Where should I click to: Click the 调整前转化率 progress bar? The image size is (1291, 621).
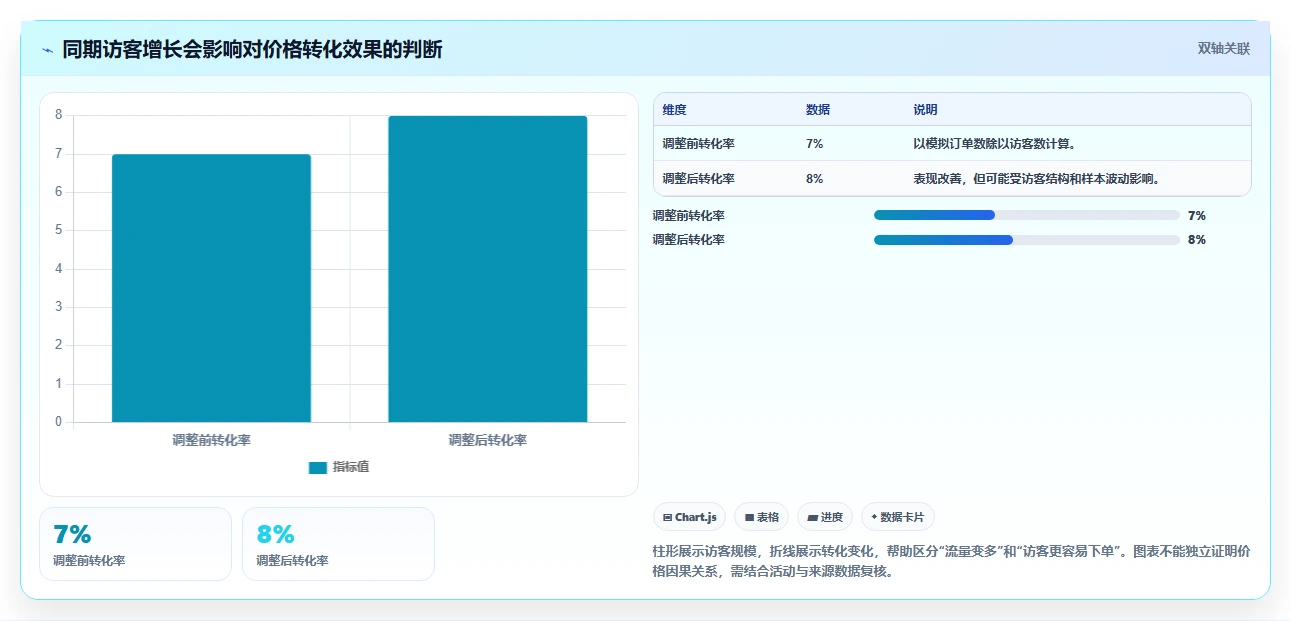(x=1027, y=215)
